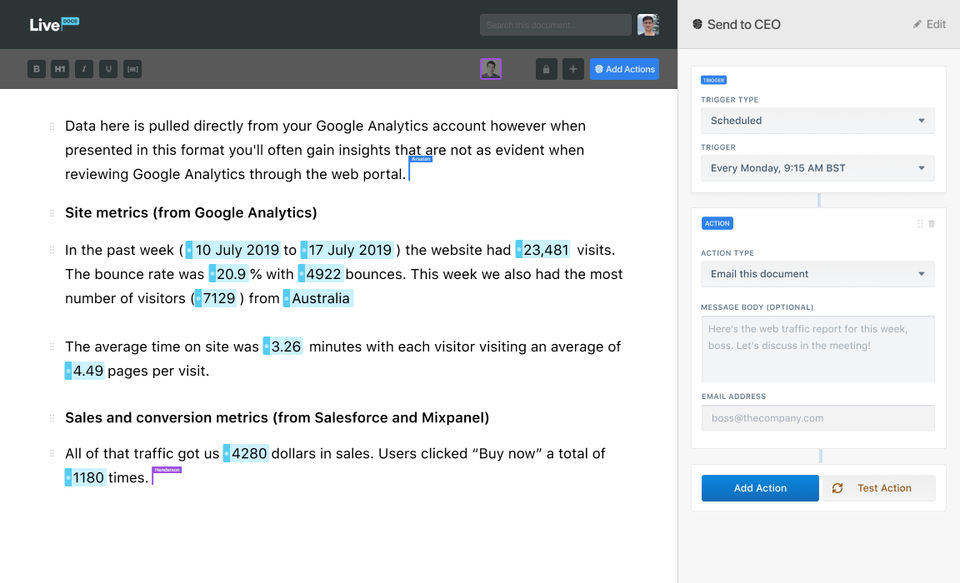The height and width of the screenshot is (583, 960).
Task: Open the Trigger Type dropdown showing Scheduled
Action: click(817, 121)
